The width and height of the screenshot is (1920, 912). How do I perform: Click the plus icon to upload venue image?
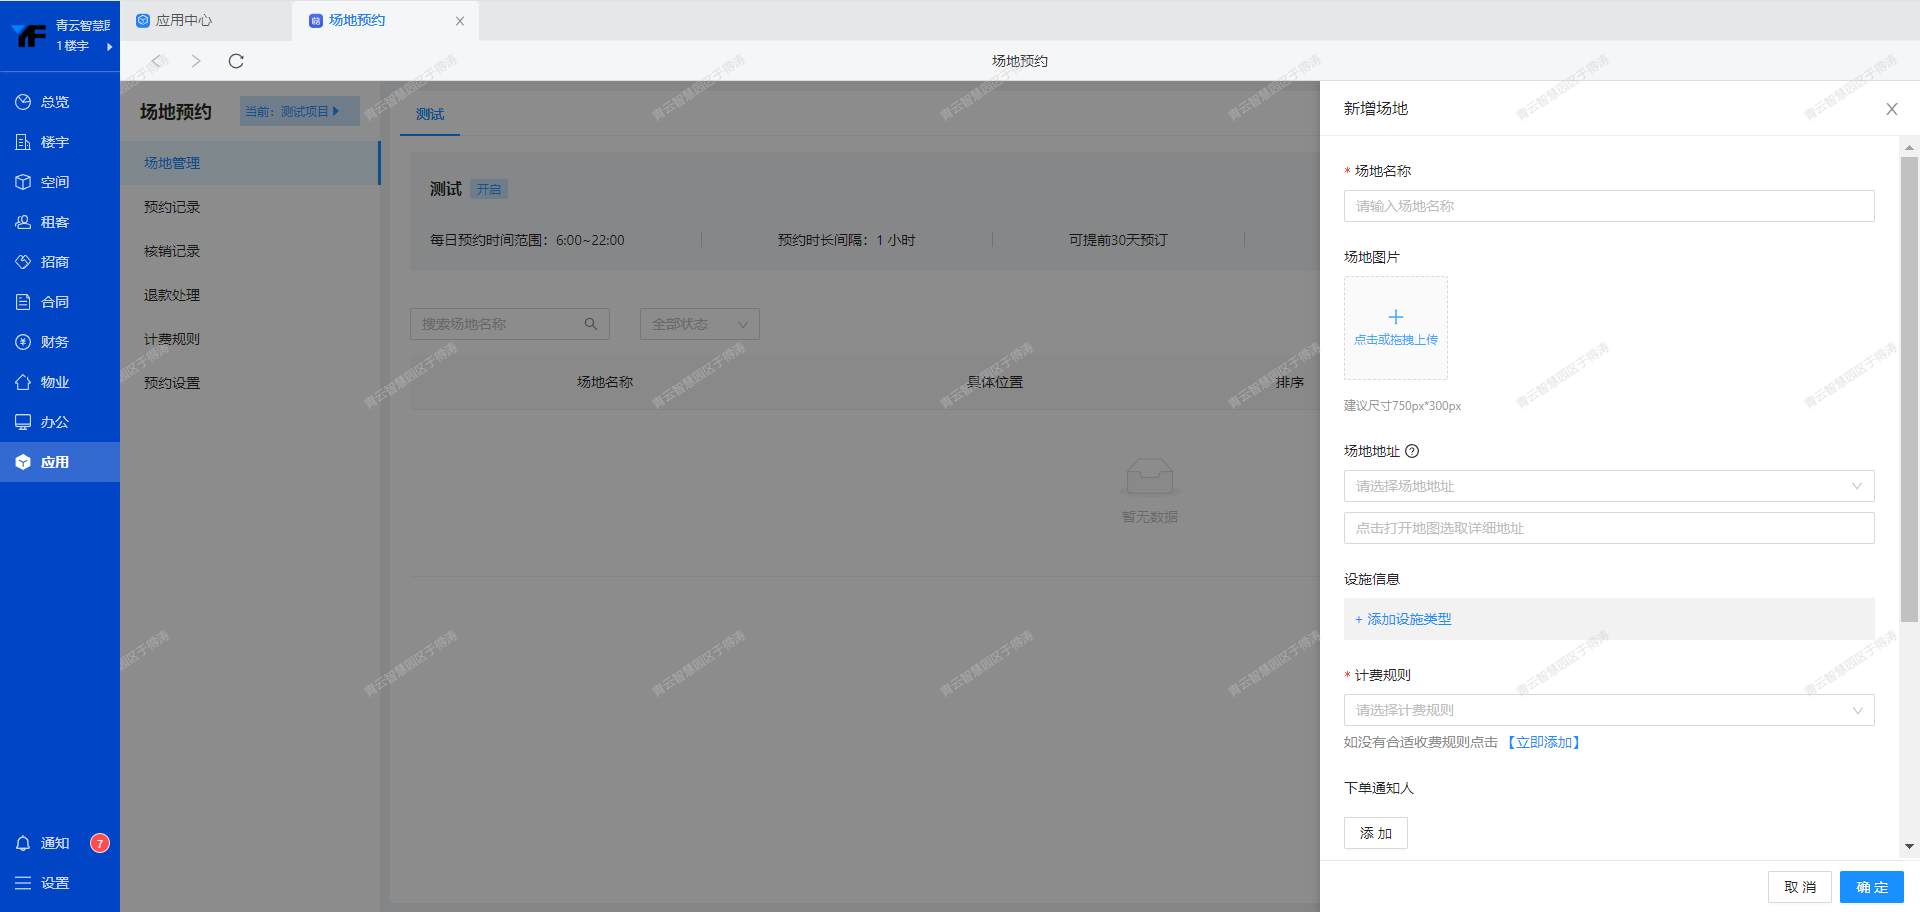click(x=1396, y=318)
